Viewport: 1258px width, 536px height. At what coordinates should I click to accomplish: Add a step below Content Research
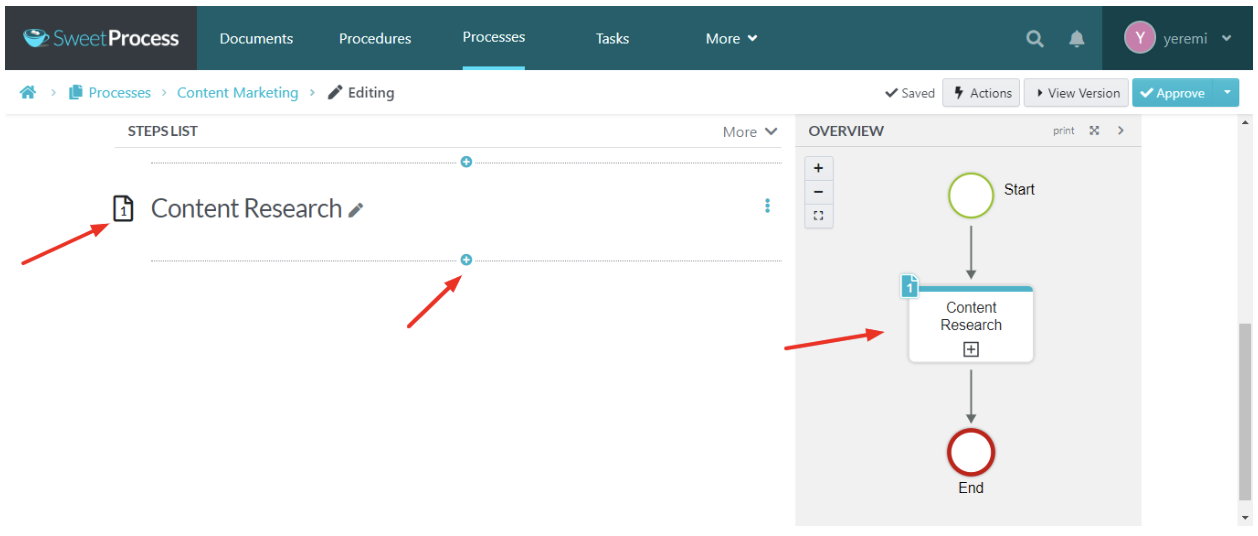[x=466, y=260]
